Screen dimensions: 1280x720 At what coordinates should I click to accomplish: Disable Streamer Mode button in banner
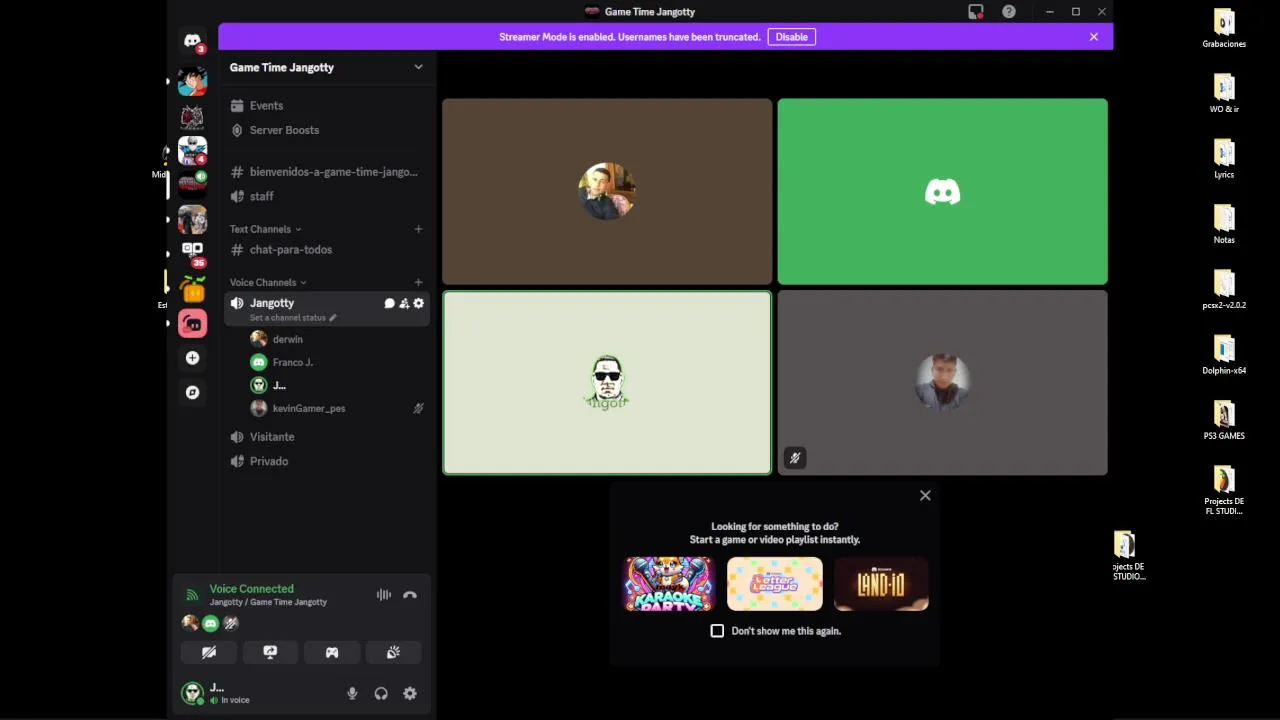pos(792,37)
